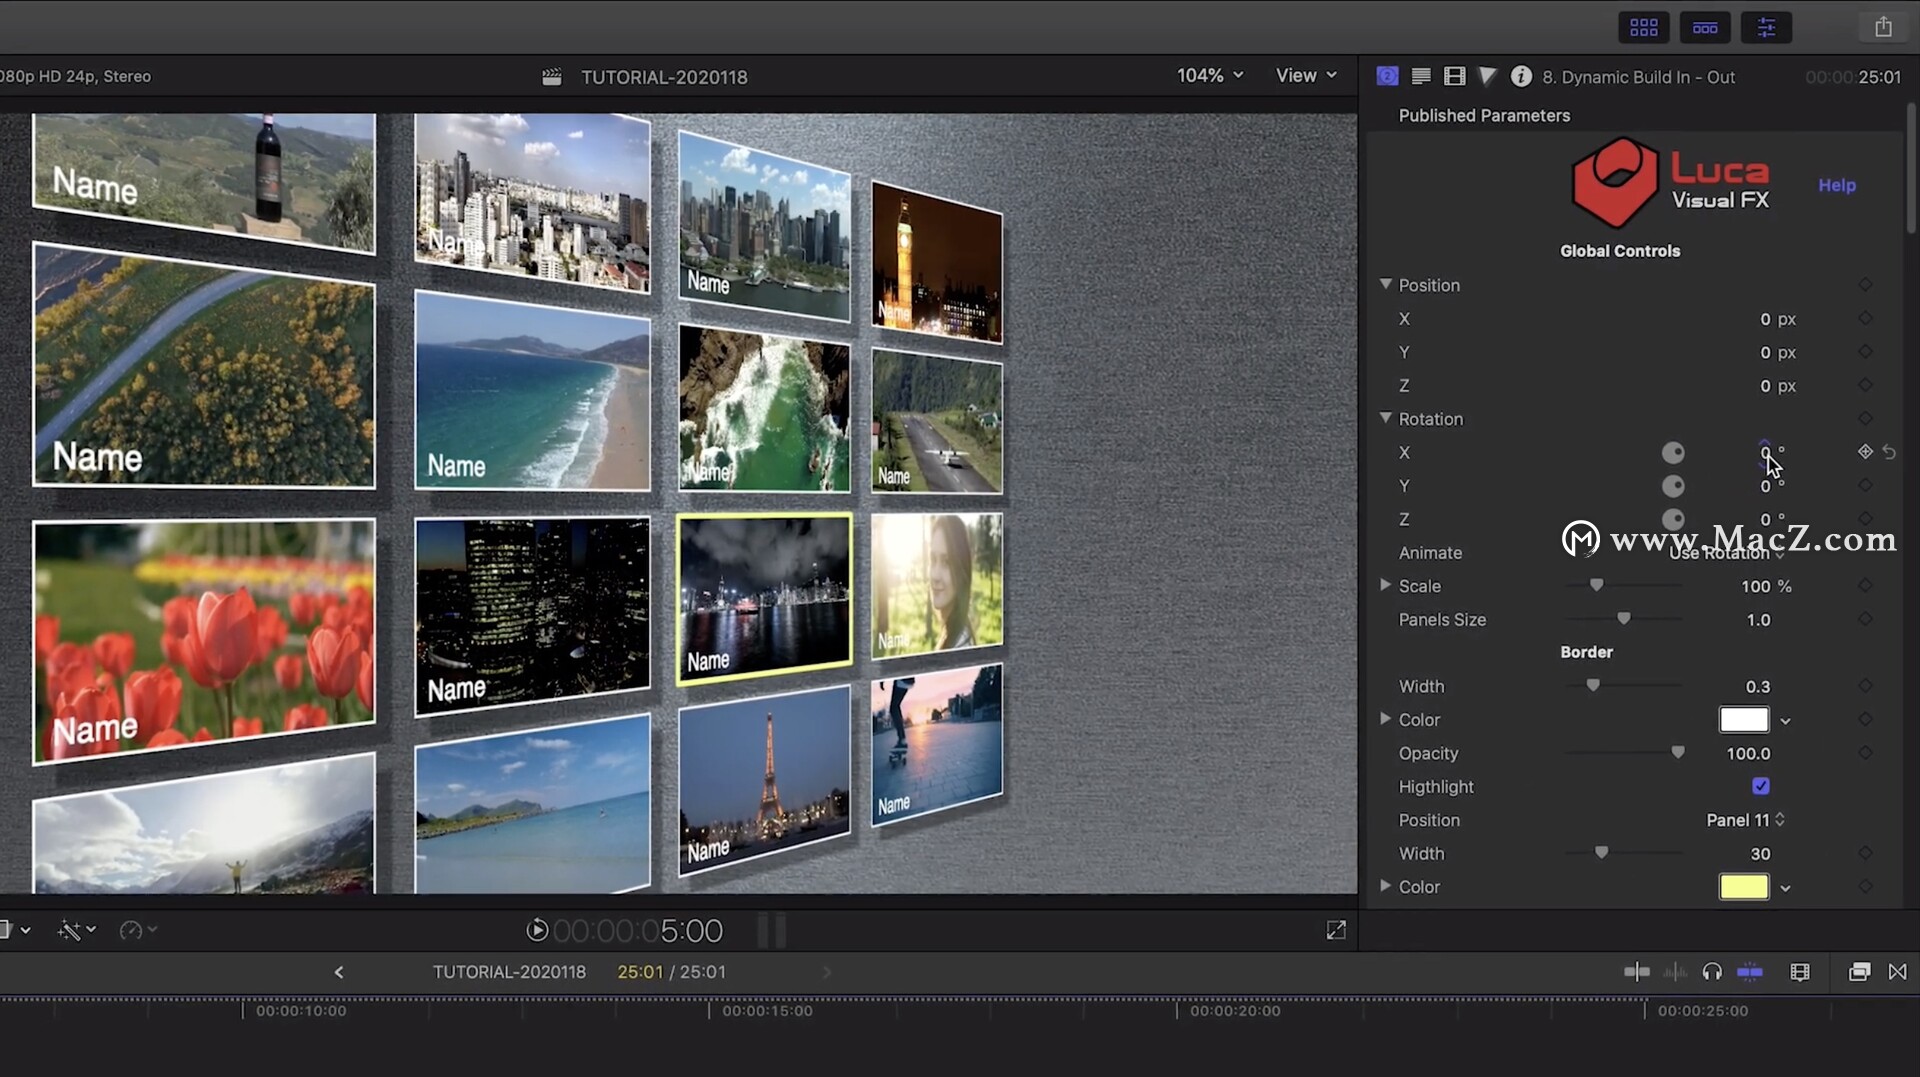Open the Transitions browser icon
This screenshot has width=1920, height=1077.
(1897, 972)
